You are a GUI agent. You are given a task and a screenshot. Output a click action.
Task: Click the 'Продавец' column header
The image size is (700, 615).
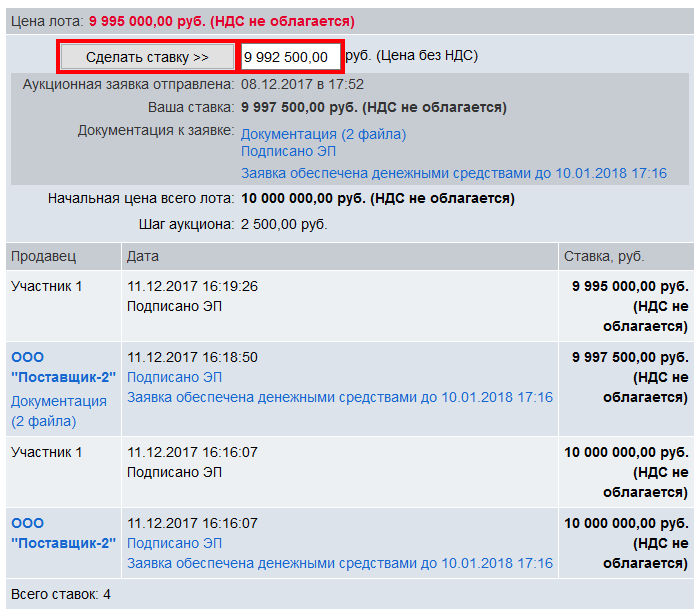[43, 257]
